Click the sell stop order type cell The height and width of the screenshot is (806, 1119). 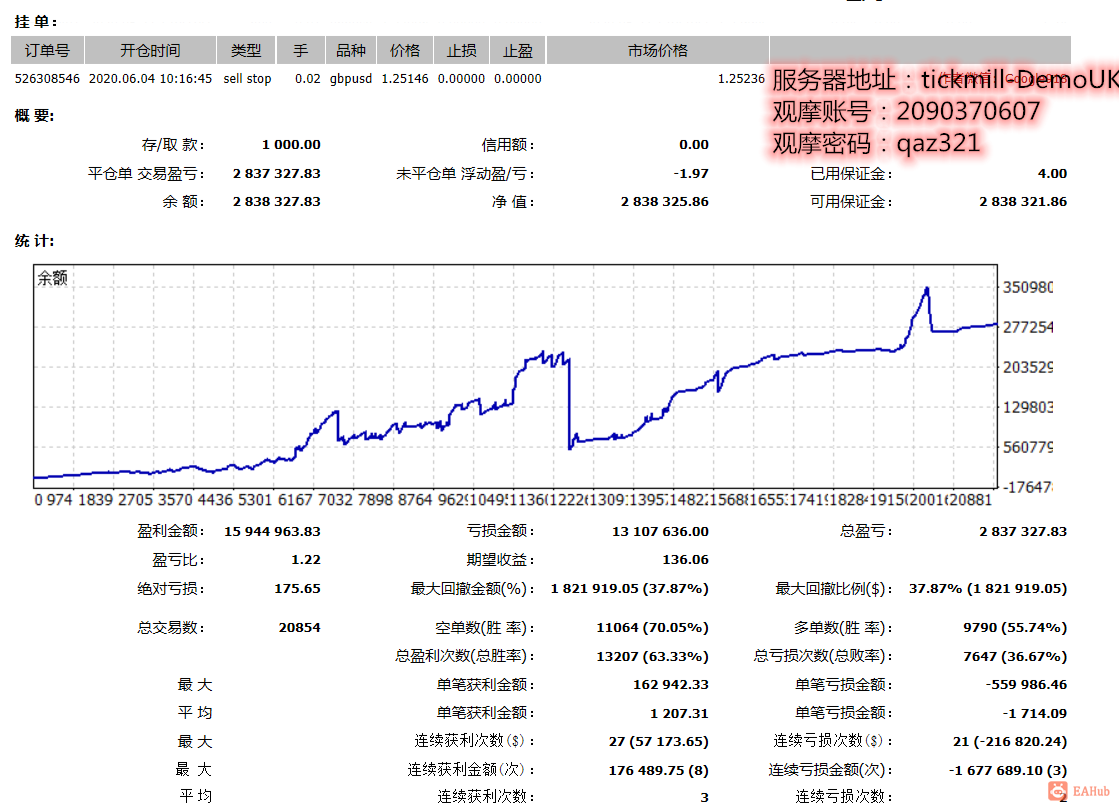247,79
